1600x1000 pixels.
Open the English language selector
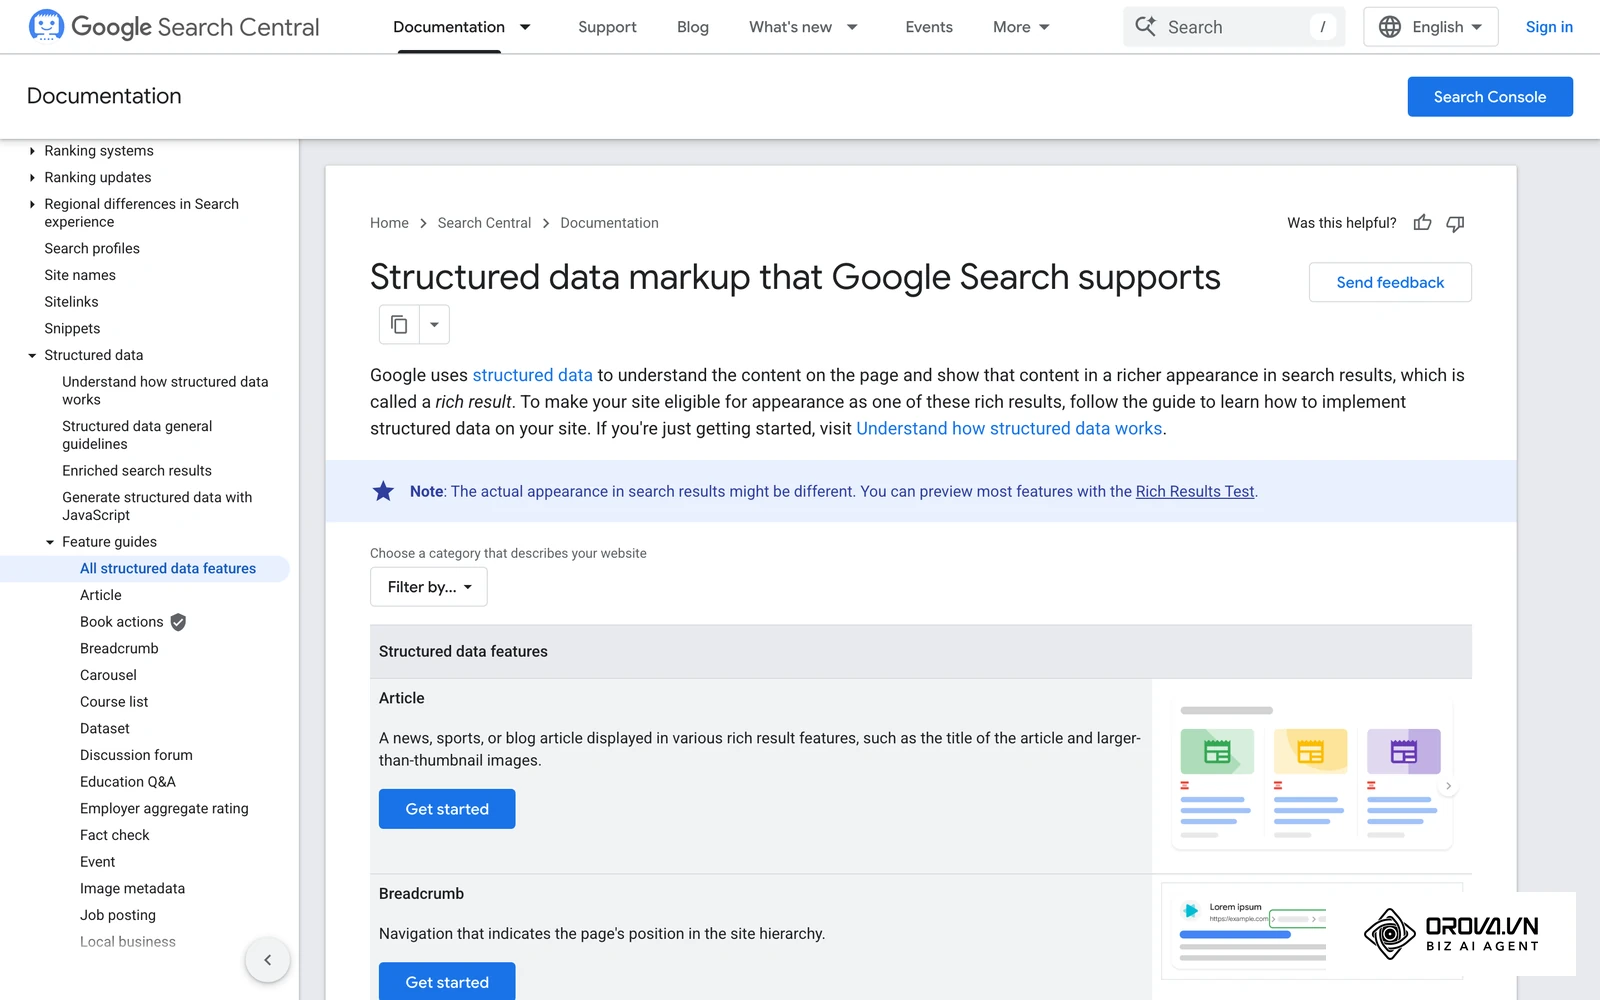(x=1430, y=27)
